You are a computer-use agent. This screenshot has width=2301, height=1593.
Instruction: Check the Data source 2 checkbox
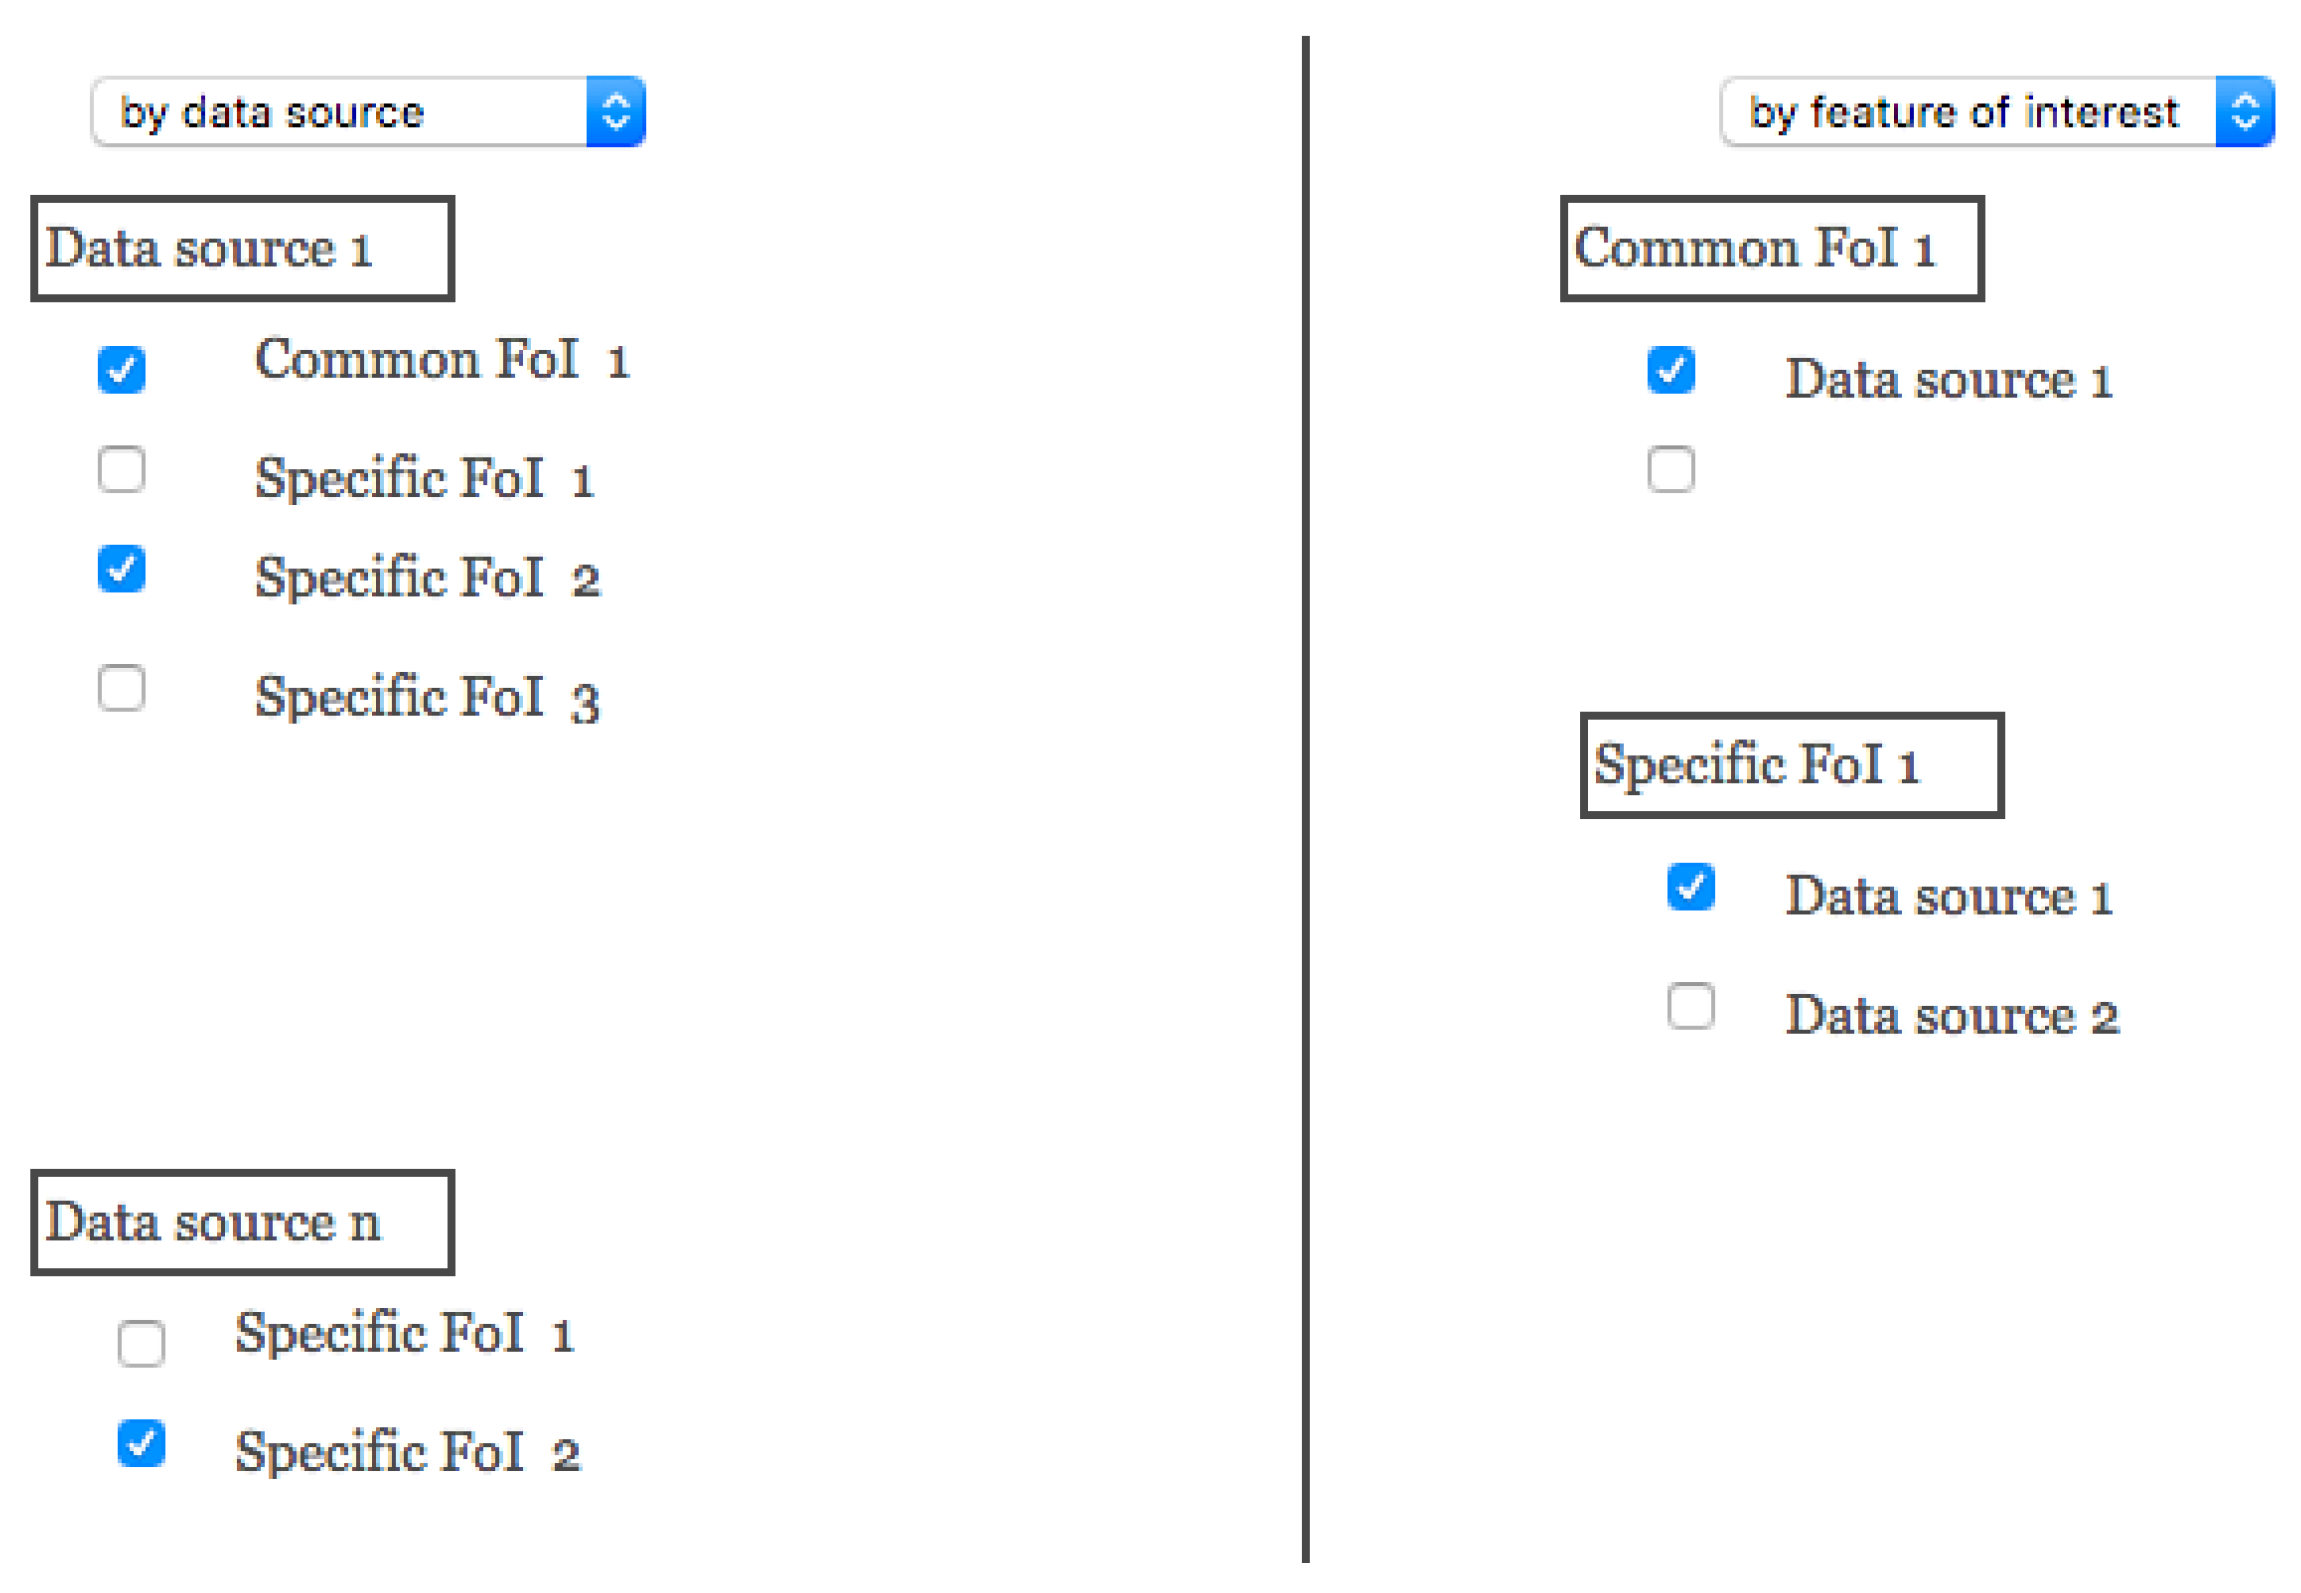click(1691, 1007)
